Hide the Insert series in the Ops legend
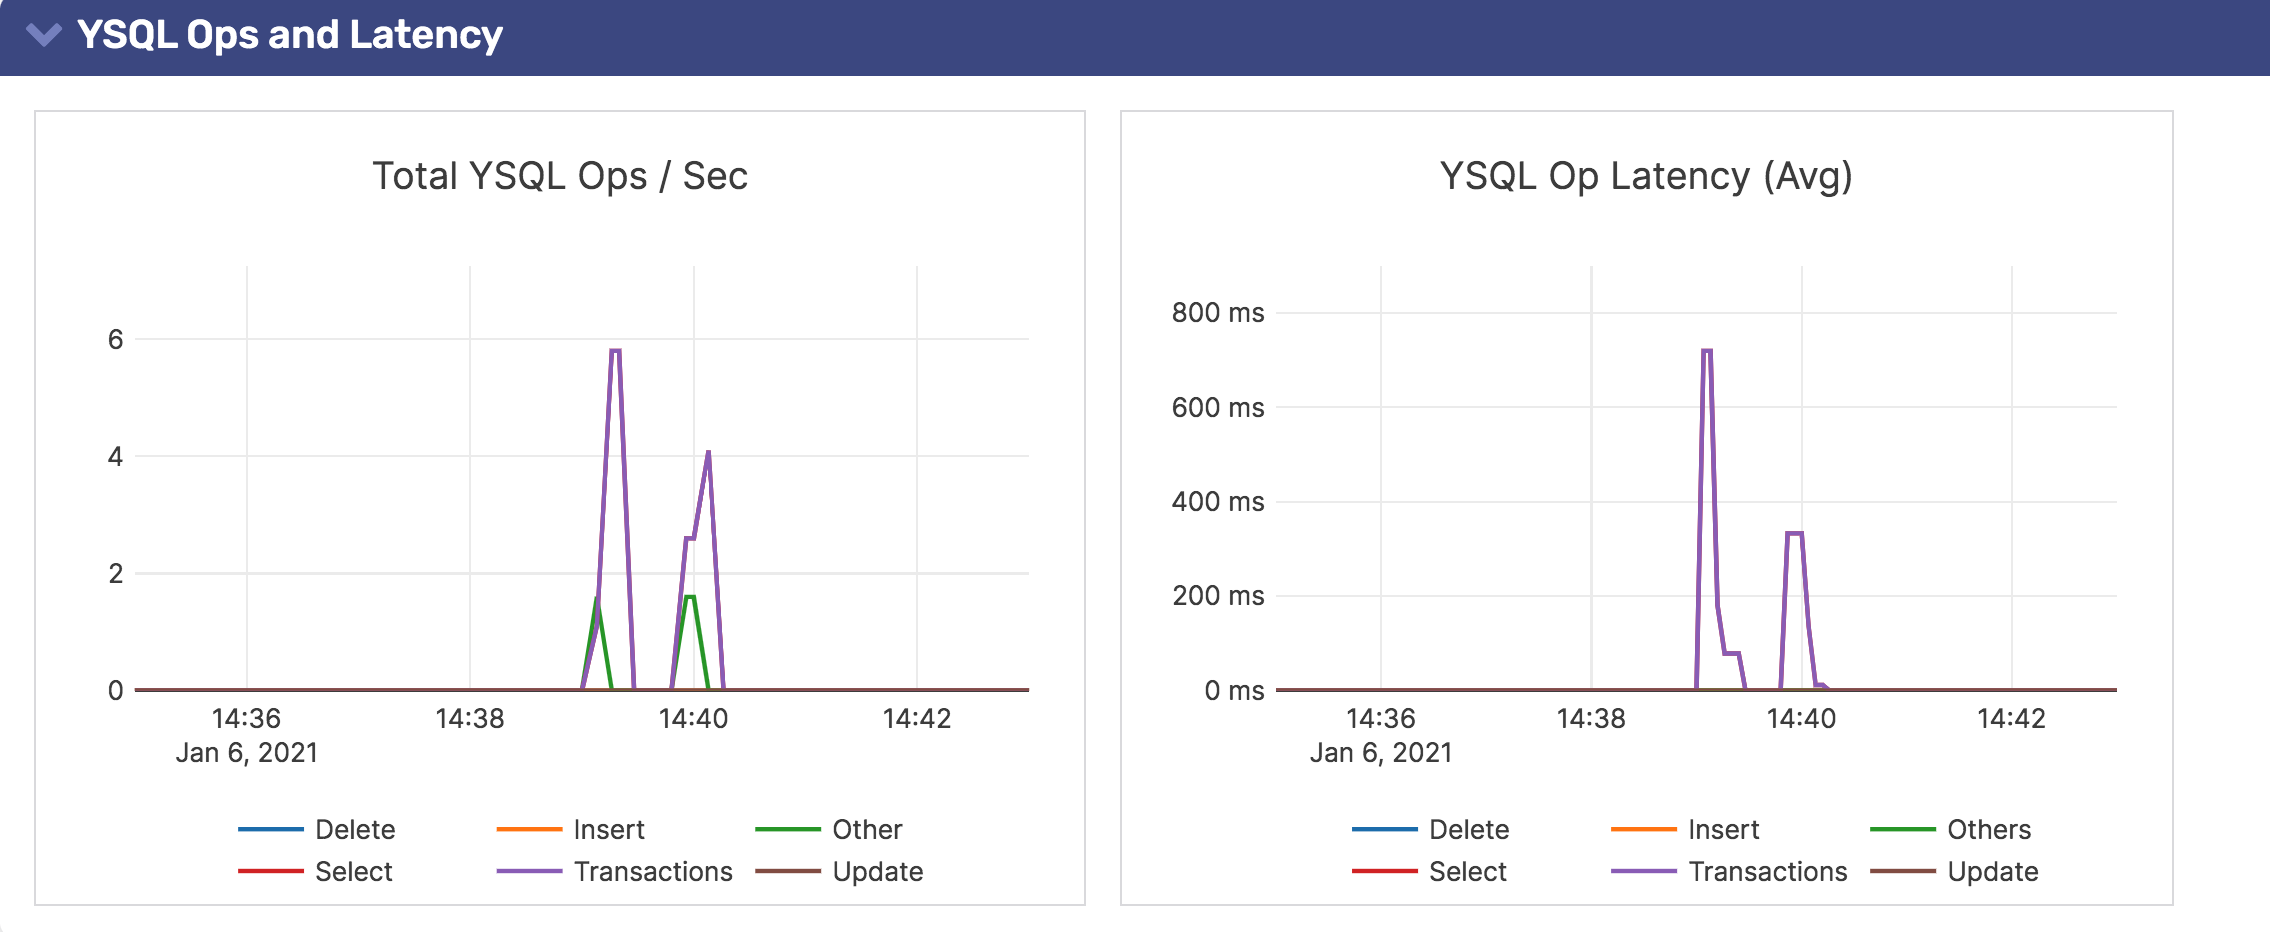 [x=608, y=829]
